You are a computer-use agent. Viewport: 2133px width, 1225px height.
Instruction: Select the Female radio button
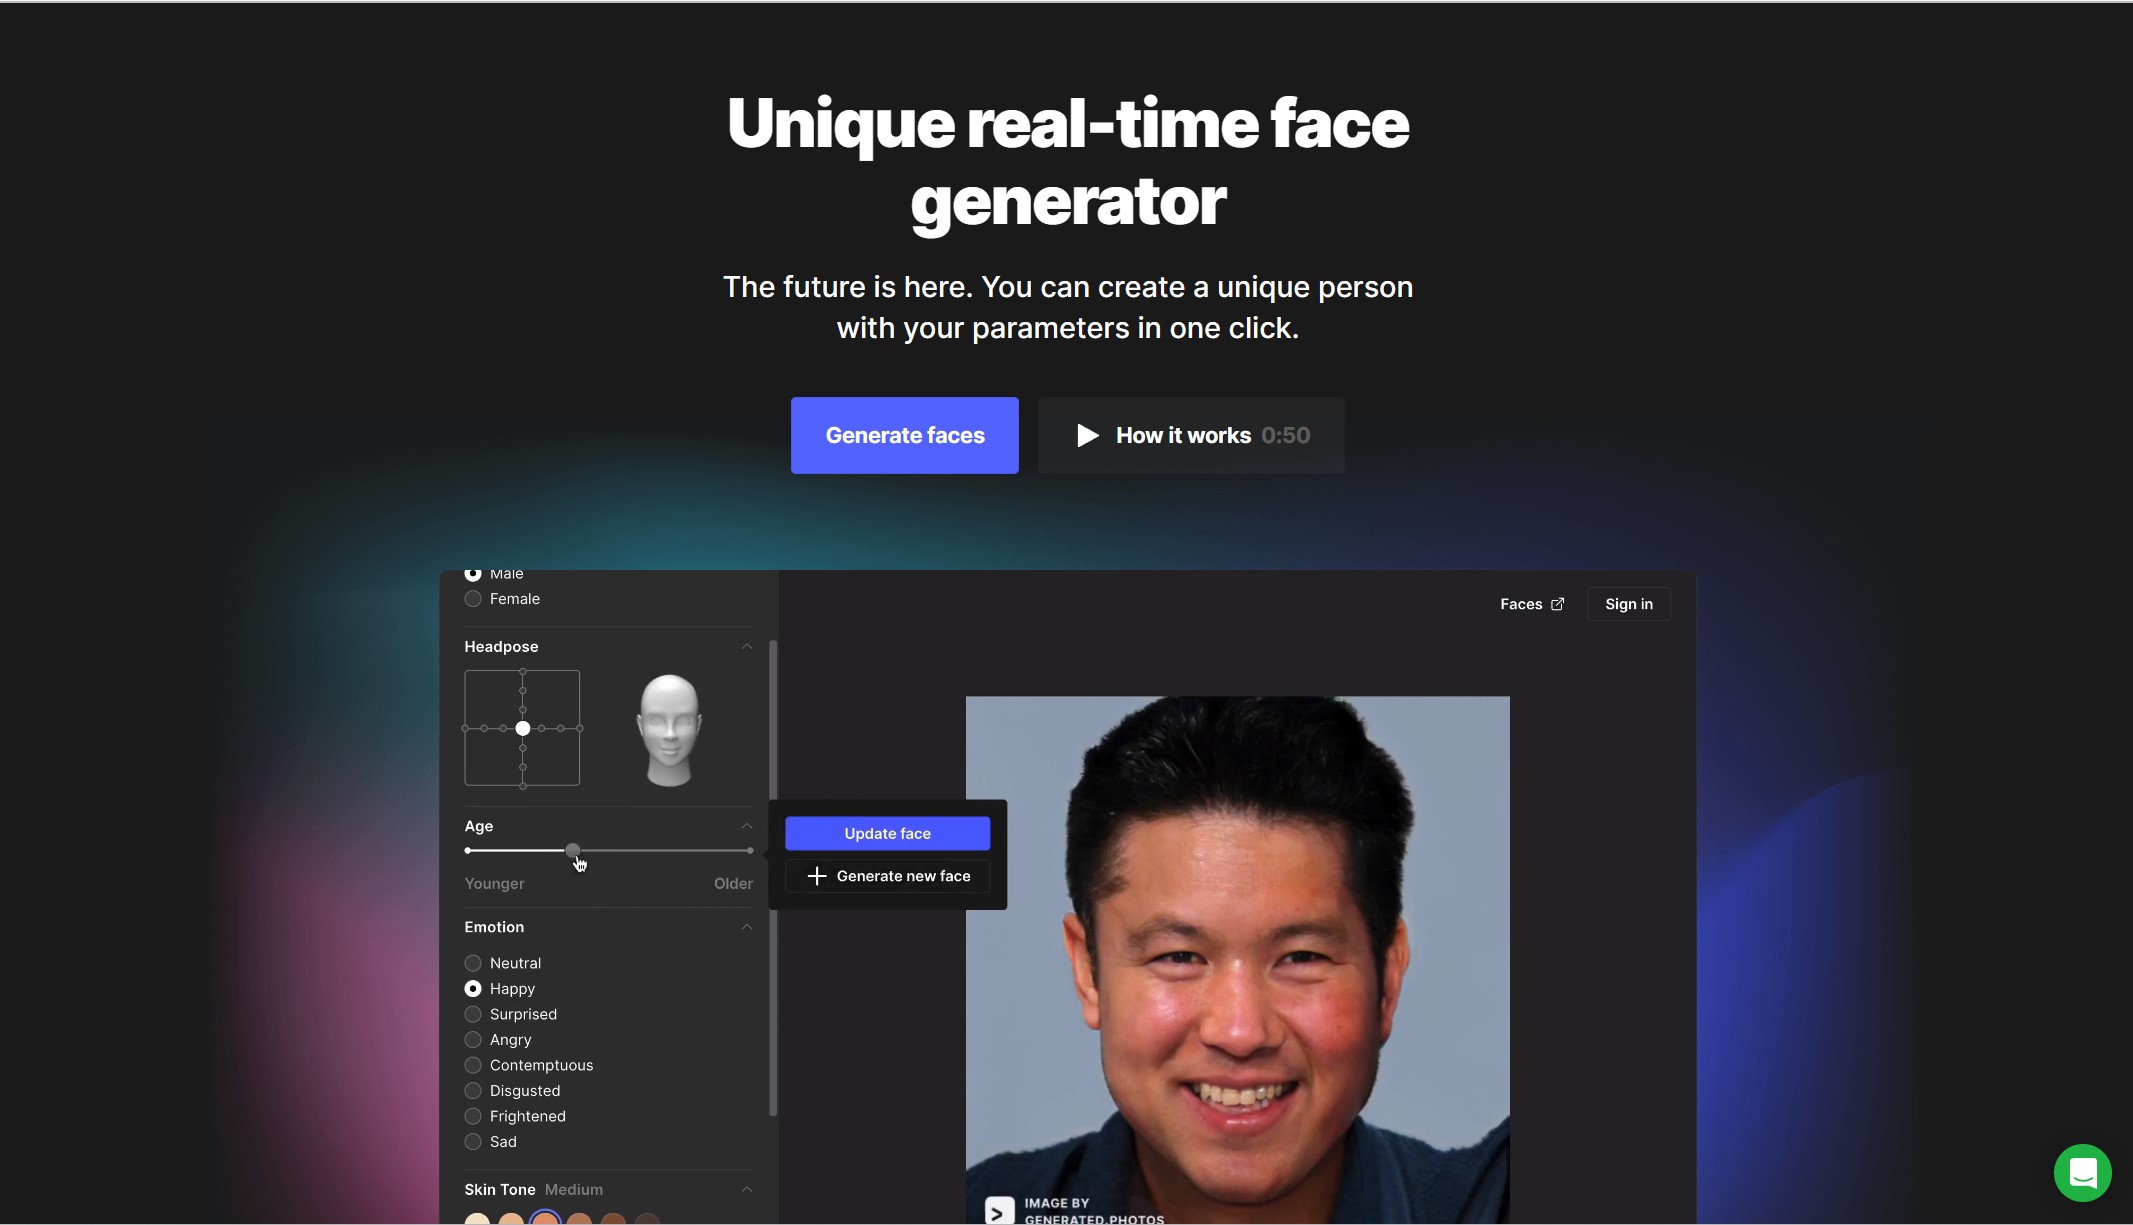(x=472, y=598)
